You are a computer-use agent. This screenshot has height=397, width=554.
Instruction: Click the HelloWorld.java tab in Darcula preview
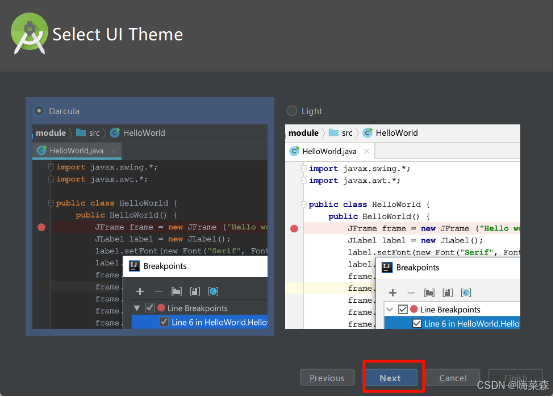click(x=77, y=151)
